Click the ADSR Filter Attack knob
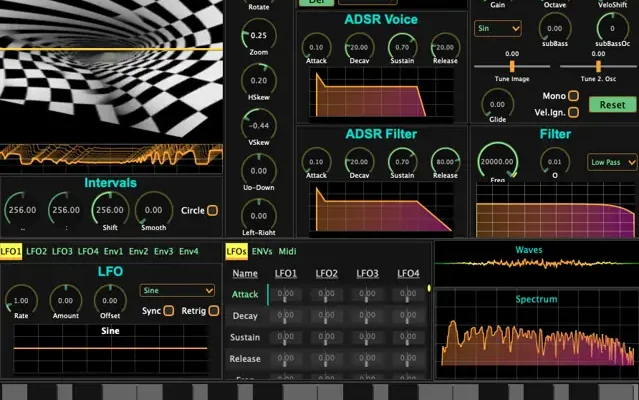This screenshot has height=400, width=639. tap(316, 162)
